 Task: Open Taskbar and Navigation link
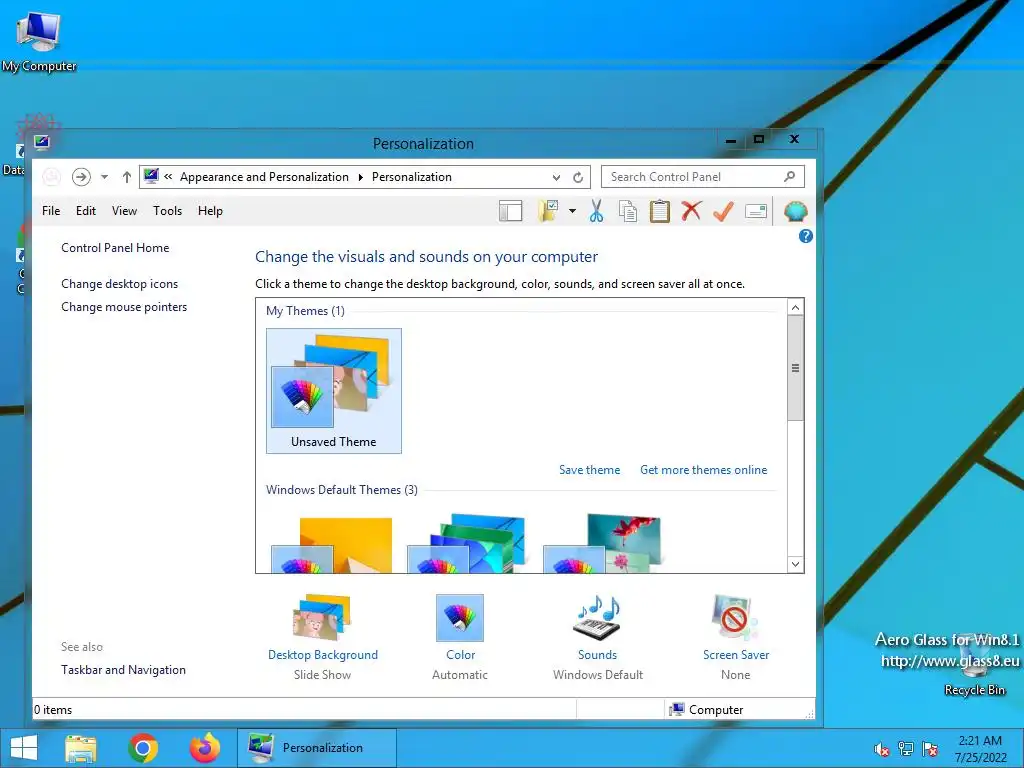(x=123, y=670)
